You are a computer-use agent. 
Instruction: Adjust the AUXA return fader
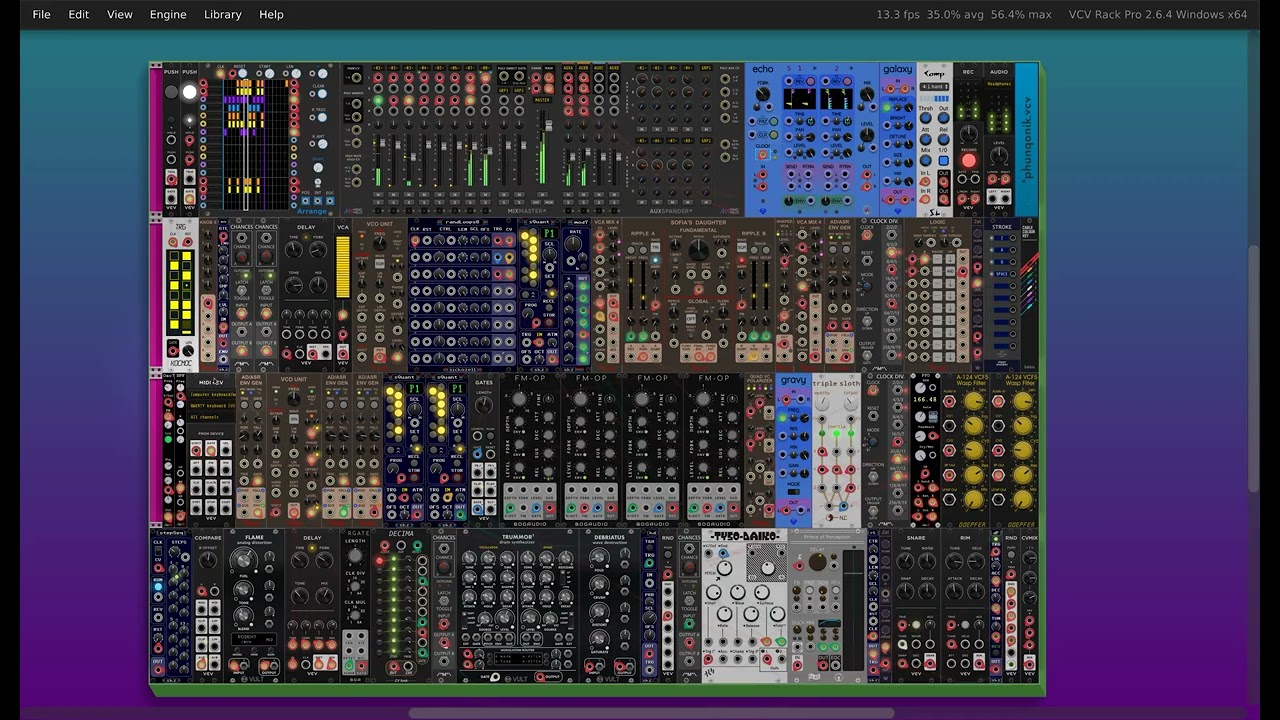[x=573, y=157]
